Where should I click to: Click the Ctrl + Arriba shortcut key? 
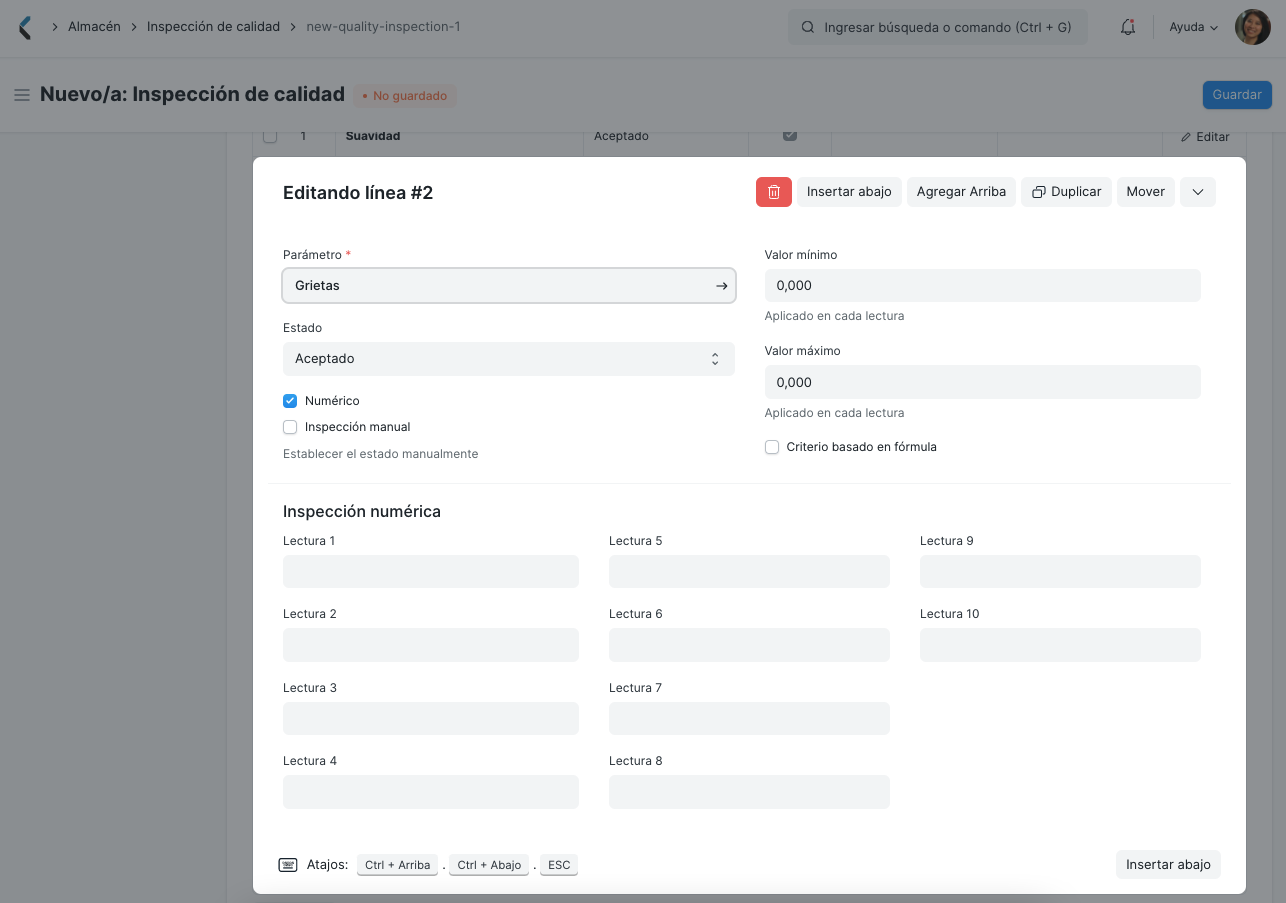tap(397, 865)
